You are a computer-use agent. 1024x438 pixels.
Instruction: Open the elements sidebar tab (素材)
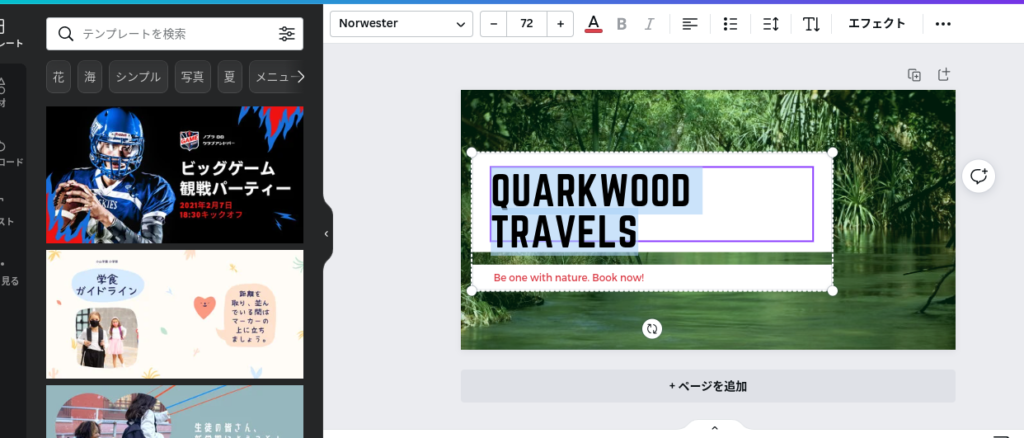tap(3, 93)
